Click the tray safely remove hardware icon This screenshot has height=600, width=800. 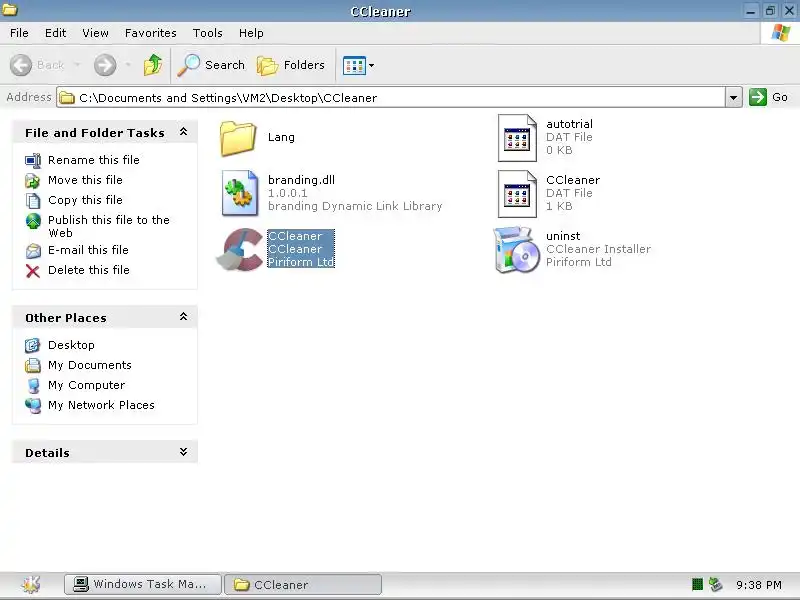[x=715, y=584]
